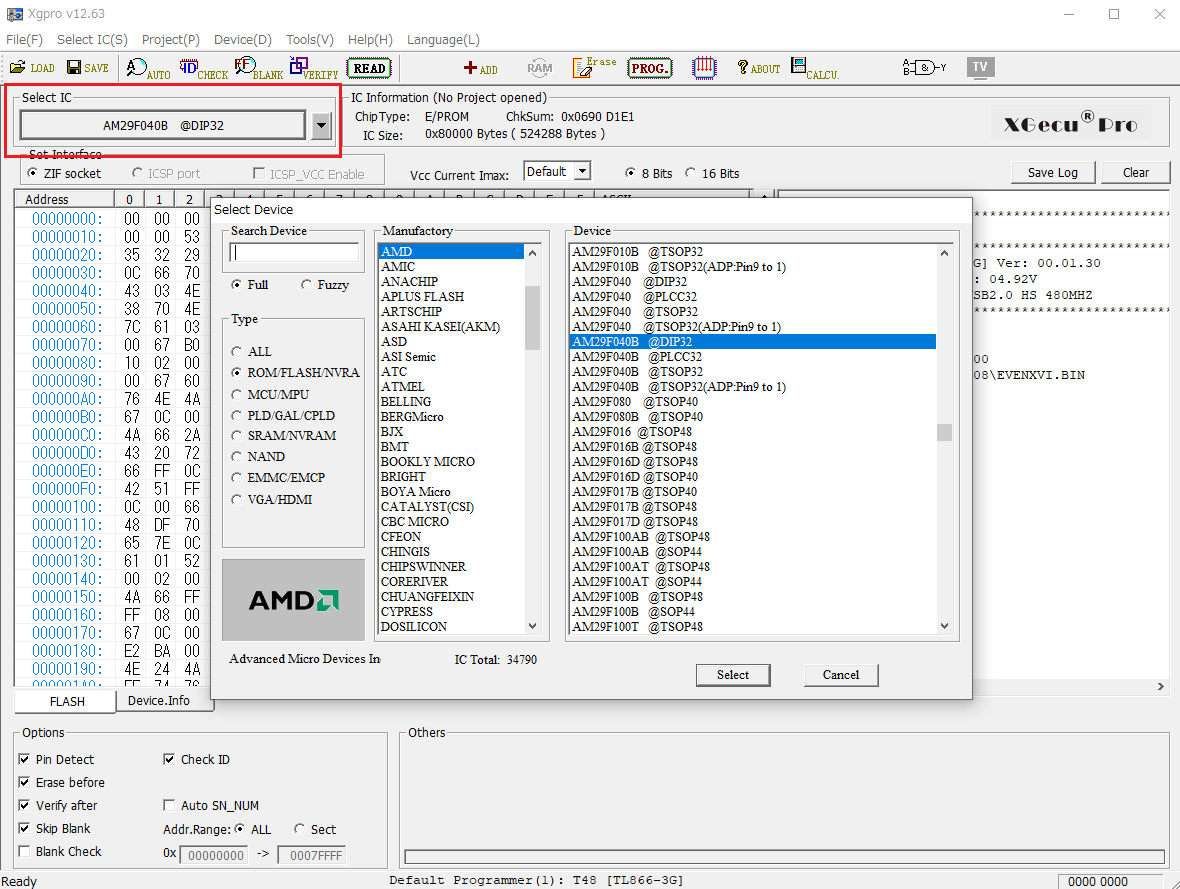Open the CALCU. calculator tool
Image resolution: width=1180 pixels, height=889 pixels.
pyautogui.click(x=815, y=69)
